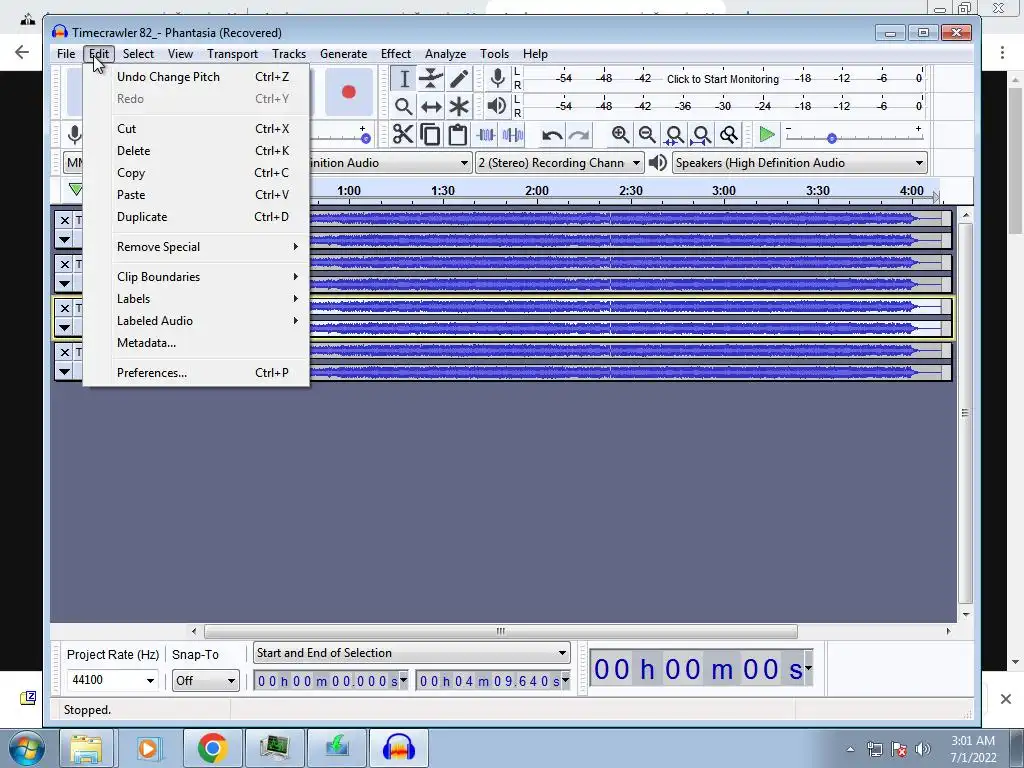1024x768 pixels.
Task: Open the Tracks menu
Action: pos(289,54)
